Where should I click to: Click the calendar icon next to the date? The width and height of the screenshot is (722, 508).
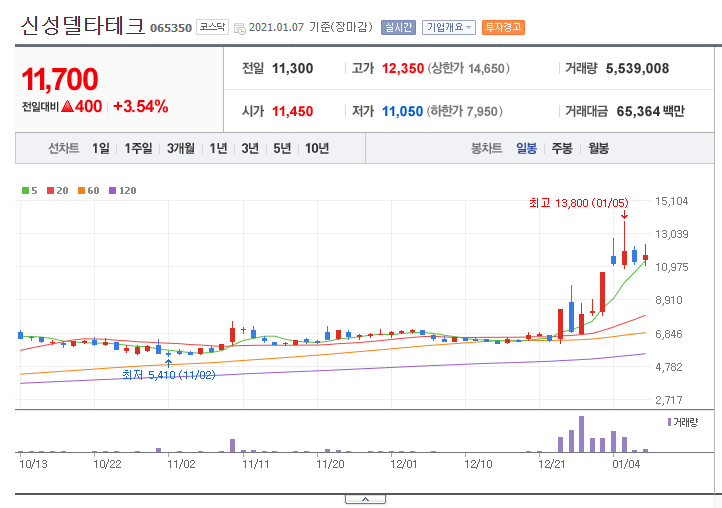(239, 28)
